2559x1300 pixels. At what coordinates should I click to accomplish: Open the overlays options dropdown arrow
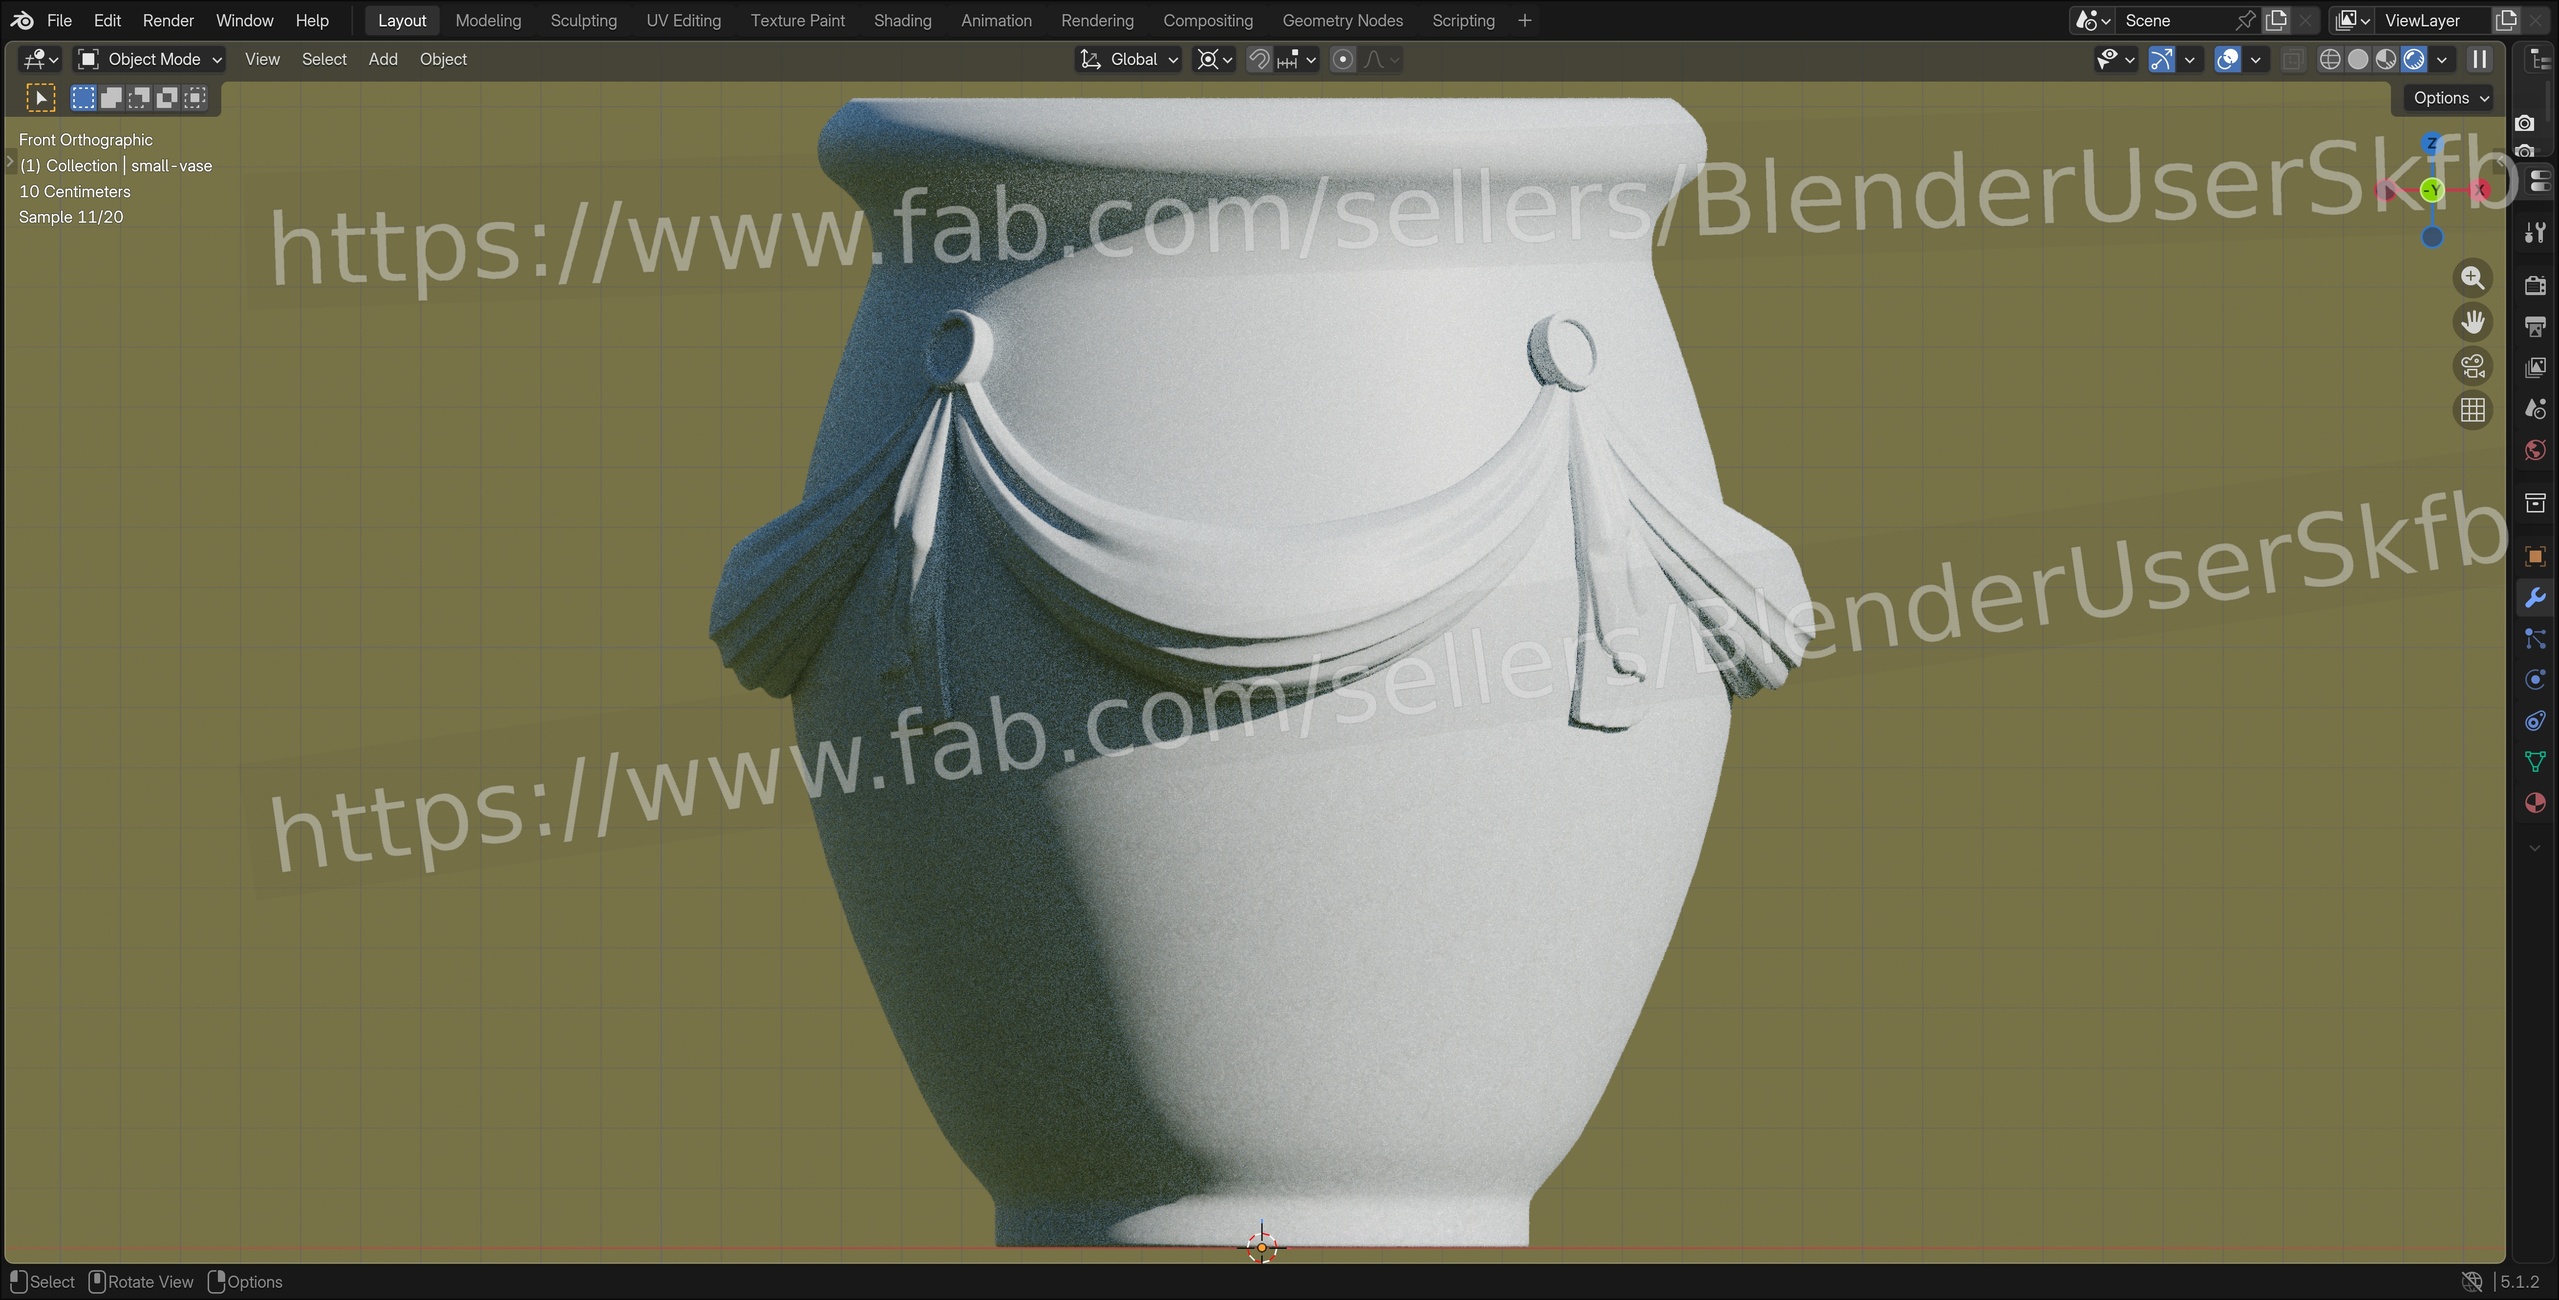[2255, 59]
